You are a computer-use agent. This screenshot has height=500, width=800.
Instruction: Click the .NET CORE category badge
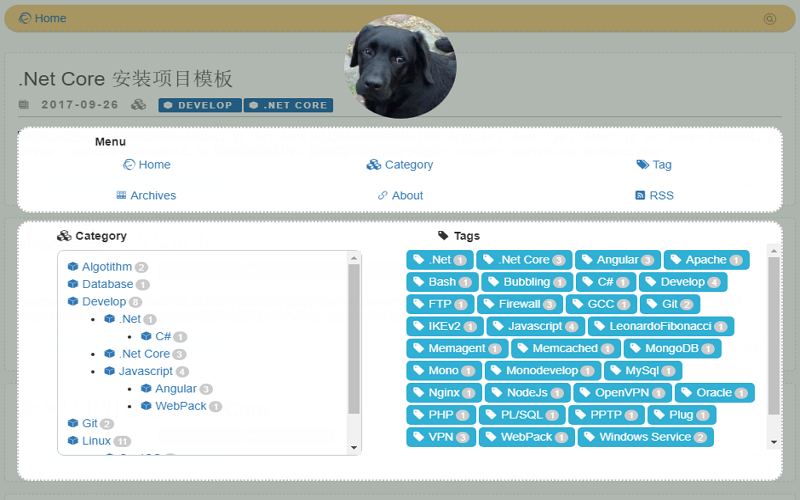click(288, 105)
